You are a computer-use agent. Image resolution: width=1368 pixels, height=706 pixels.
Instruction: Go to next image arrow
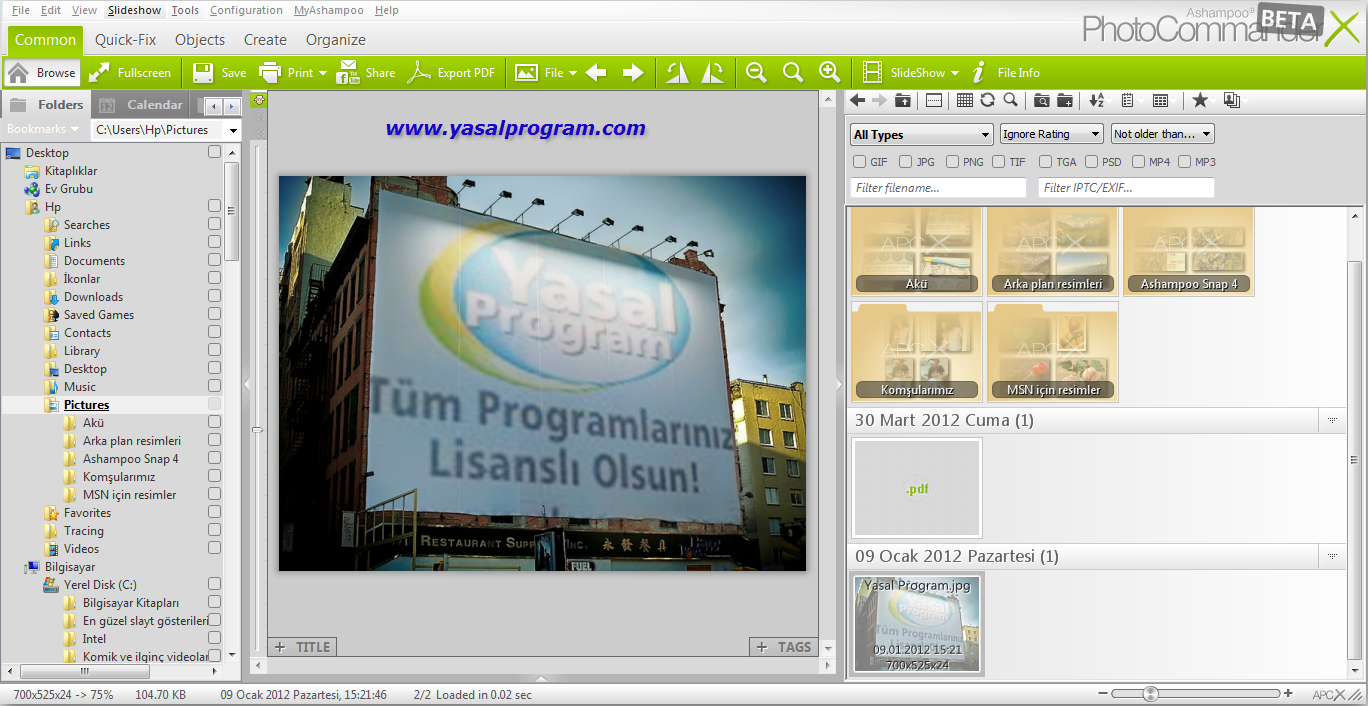pos(633,72)
